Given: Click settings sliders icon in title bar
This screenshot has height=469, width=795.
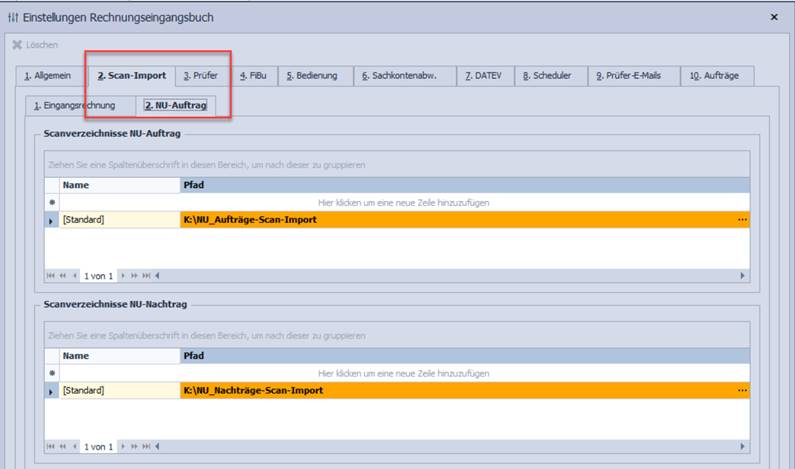Looking at the screenshot, I should (13, 18).
